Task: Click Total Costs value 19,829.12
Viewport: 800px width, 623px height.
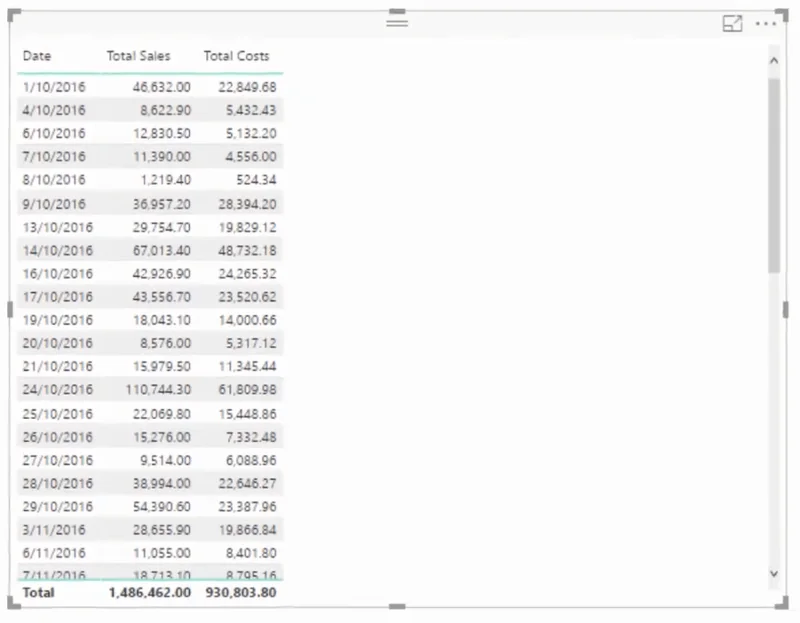Action: pos(247,228)
